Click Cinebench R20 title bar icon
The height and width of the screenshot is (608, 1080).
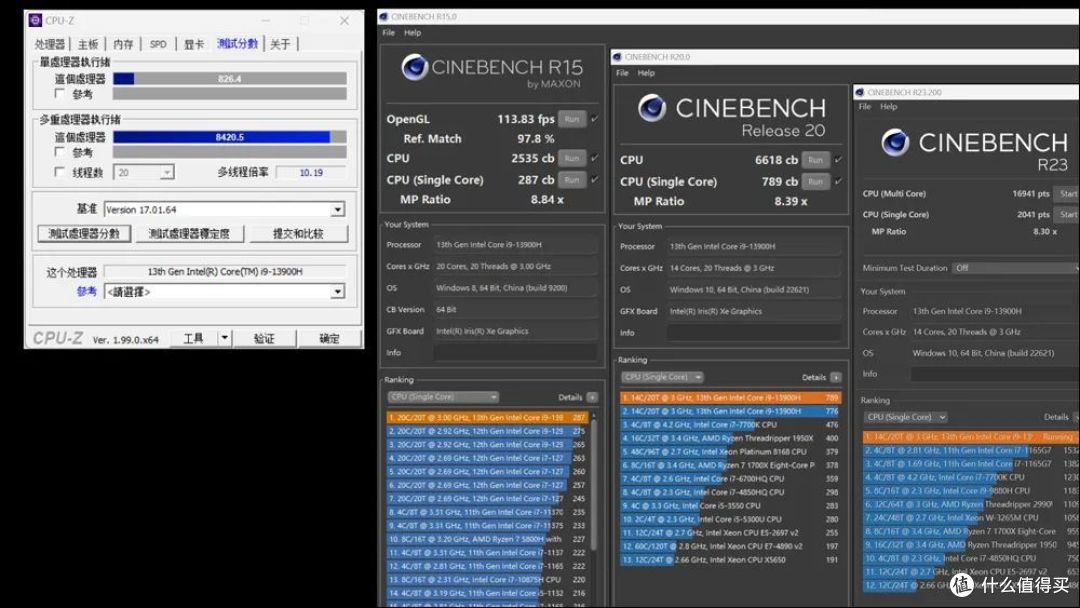click(617, 57)
